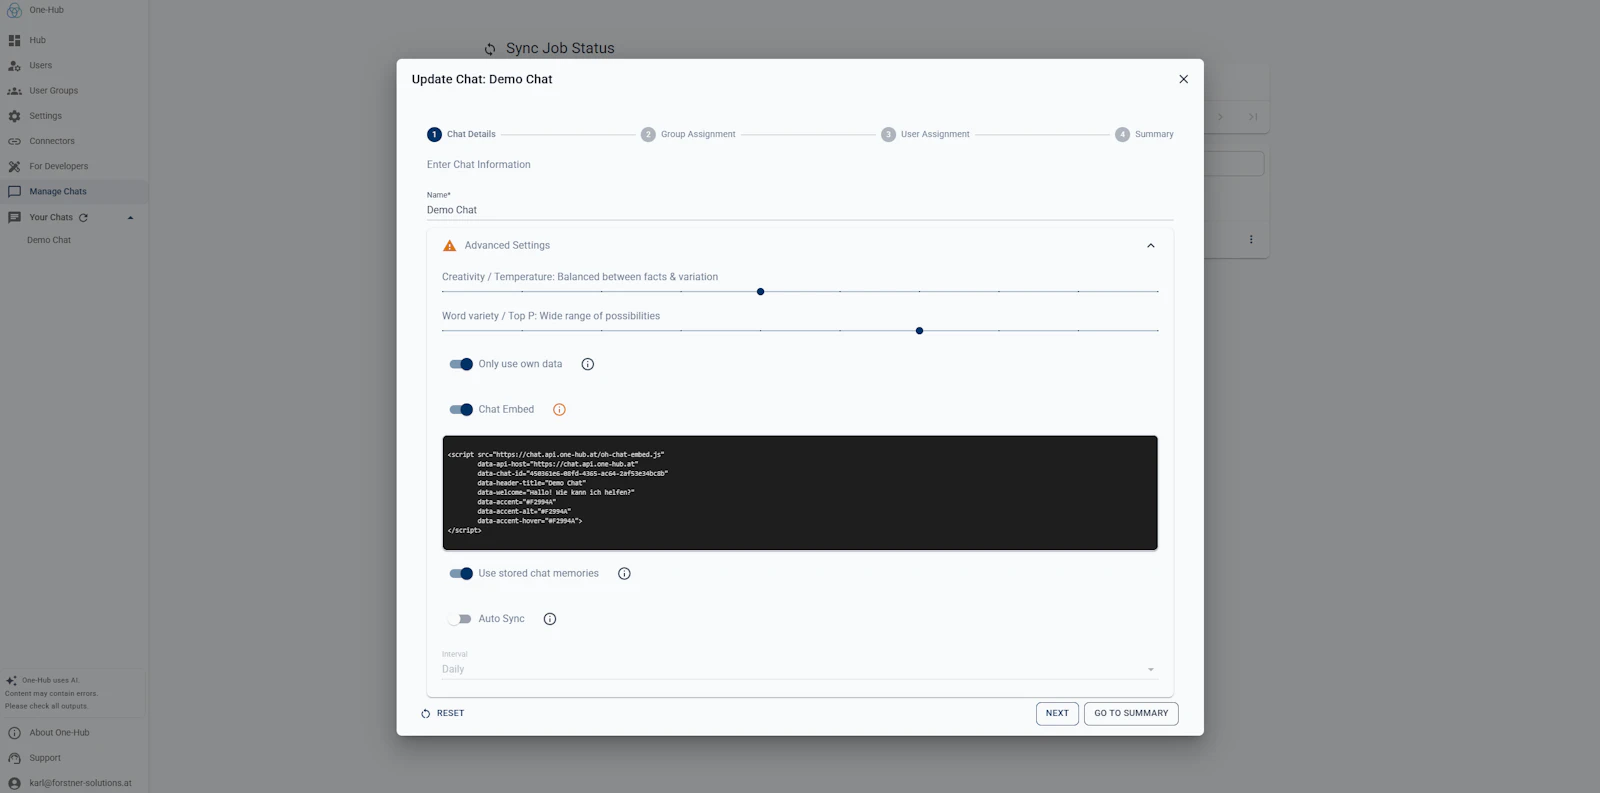Click the For Developers tools icon
The image size is (1600, 793).
click(x=14, y=166)
